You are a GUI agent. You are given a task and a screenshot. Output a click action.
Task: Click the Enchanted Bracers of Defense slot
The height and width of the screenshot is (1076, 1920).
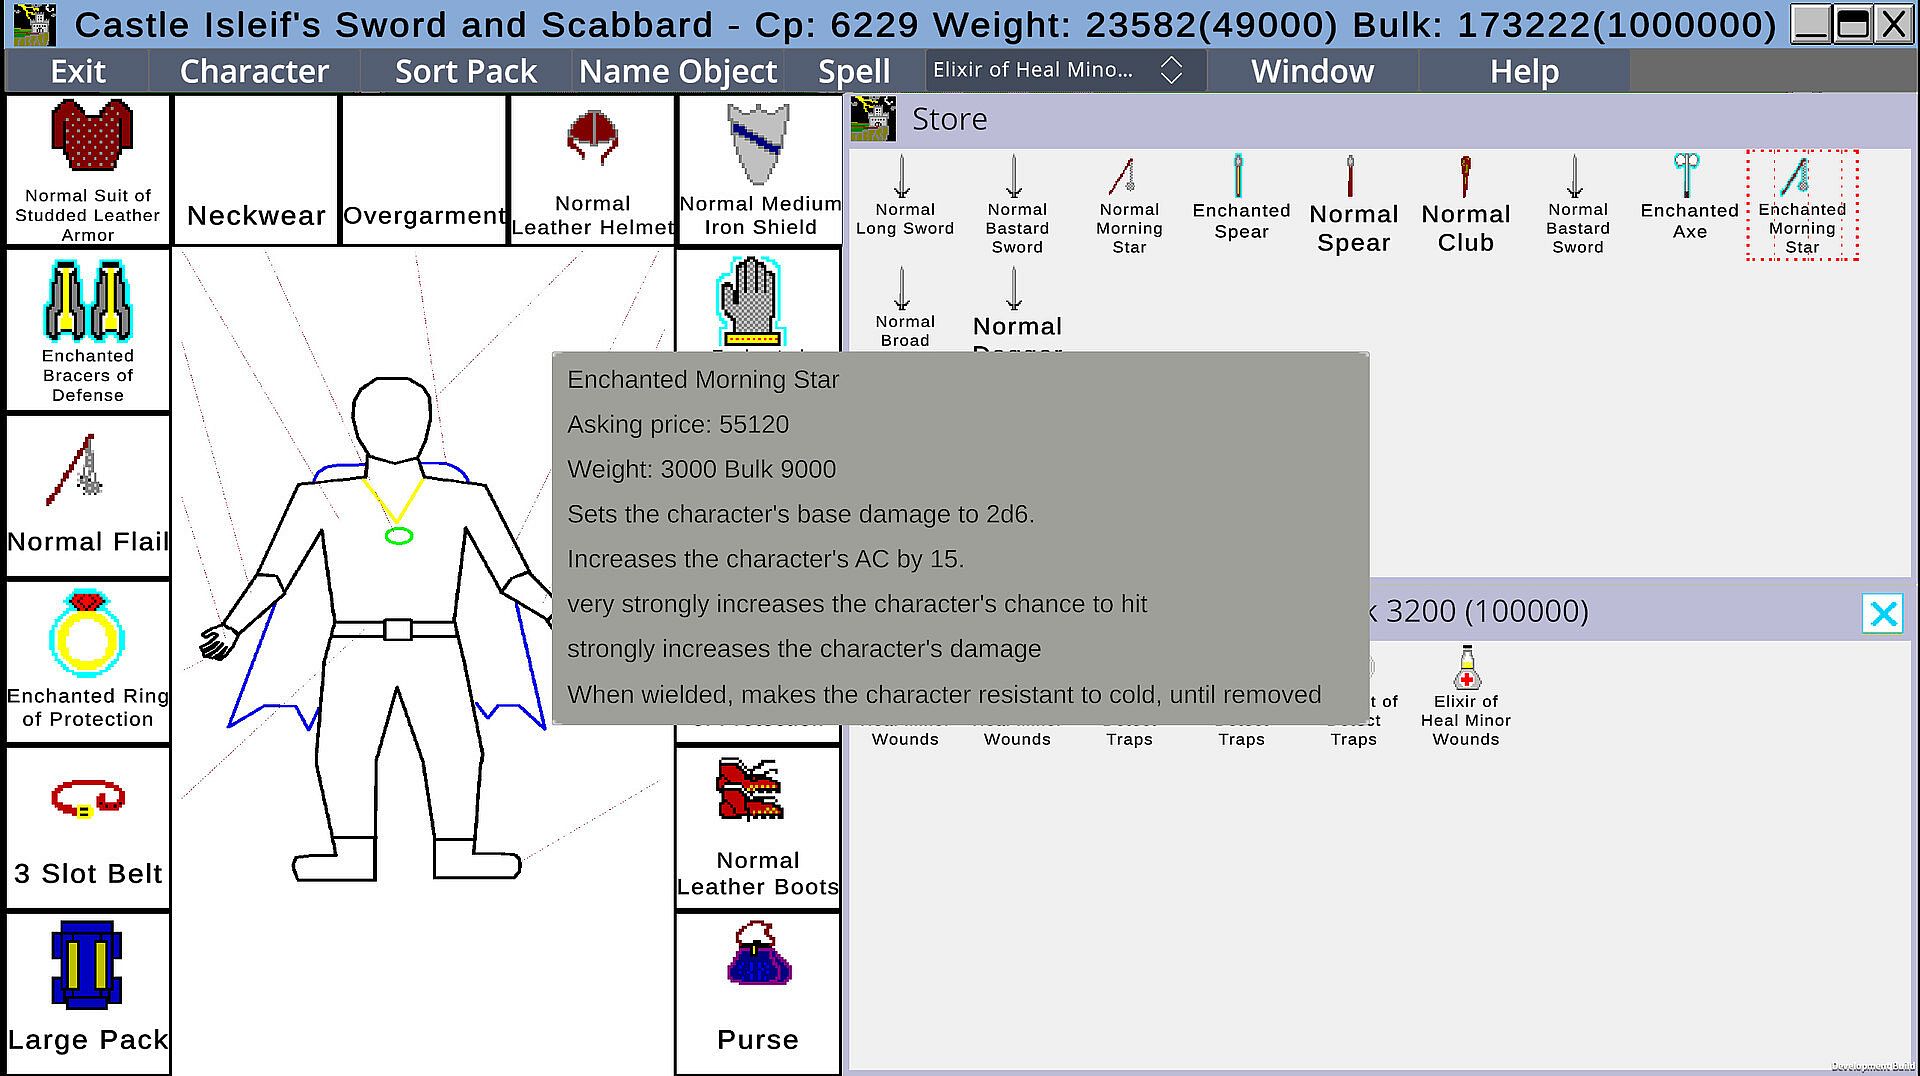(x=88, y=330)
